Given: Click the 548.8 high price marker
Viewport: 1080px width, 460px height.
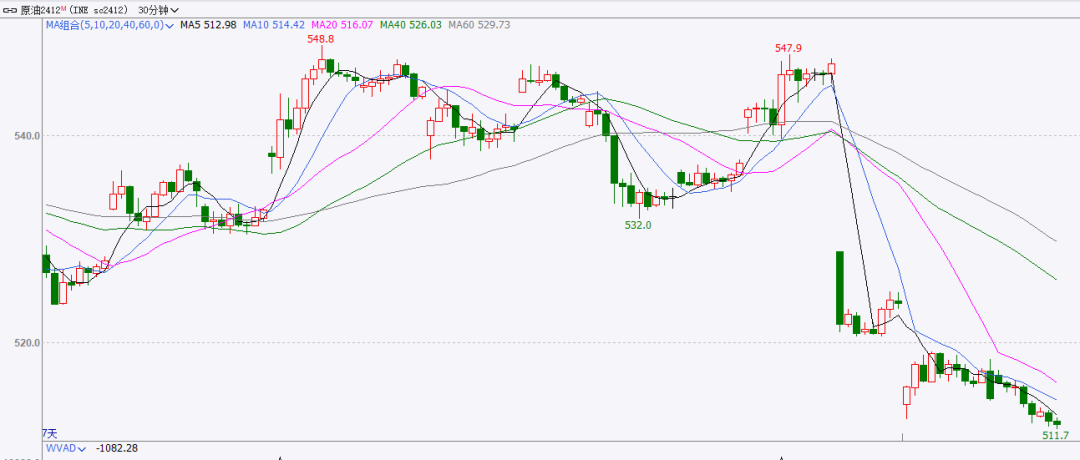Looking at the screenshot, I should pyautogui.click(x=321, y=38).
